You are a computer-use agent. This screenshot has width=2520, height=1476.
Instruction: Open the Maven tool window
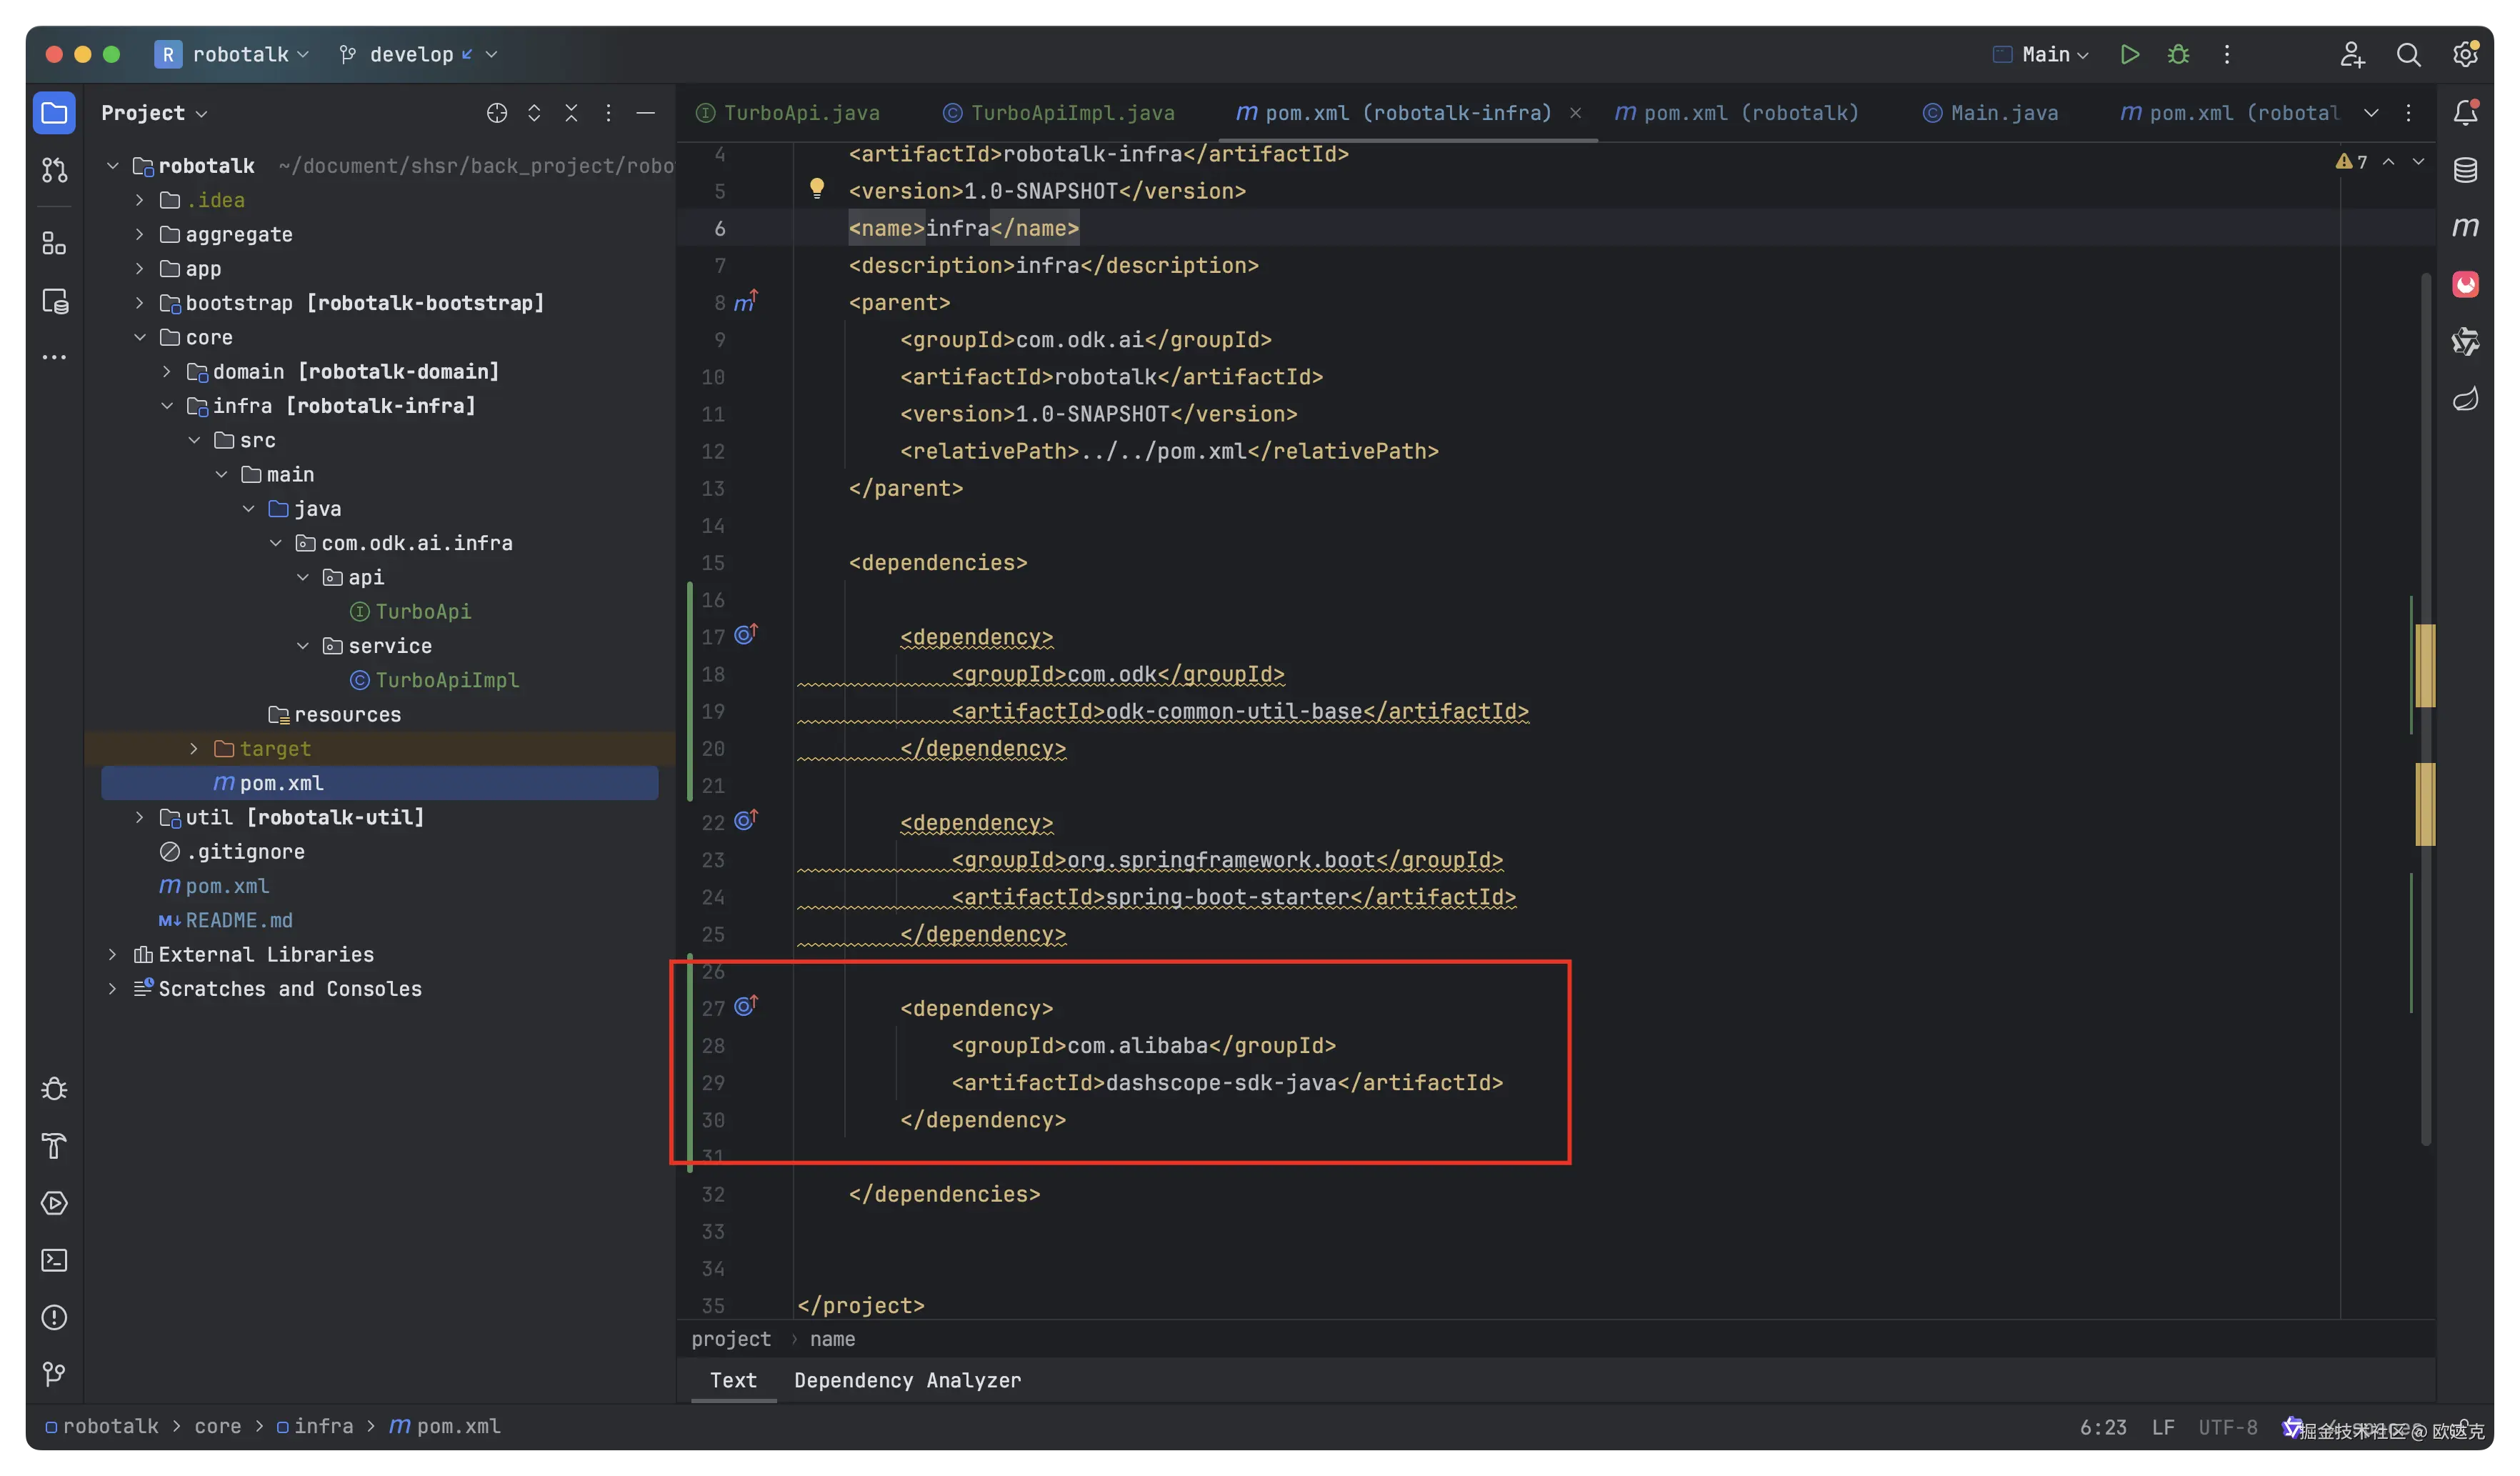tap(2465, 227)
